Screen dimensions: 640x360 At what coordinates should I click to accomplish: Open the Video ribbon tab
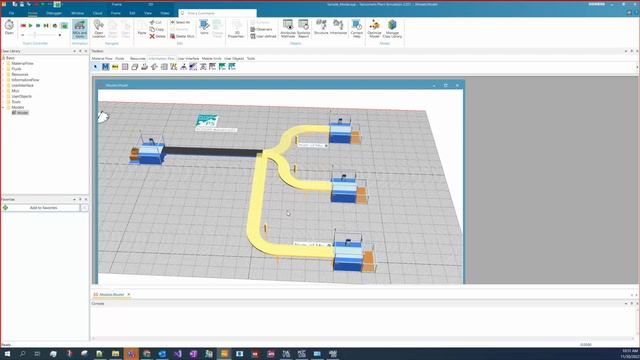165,13
